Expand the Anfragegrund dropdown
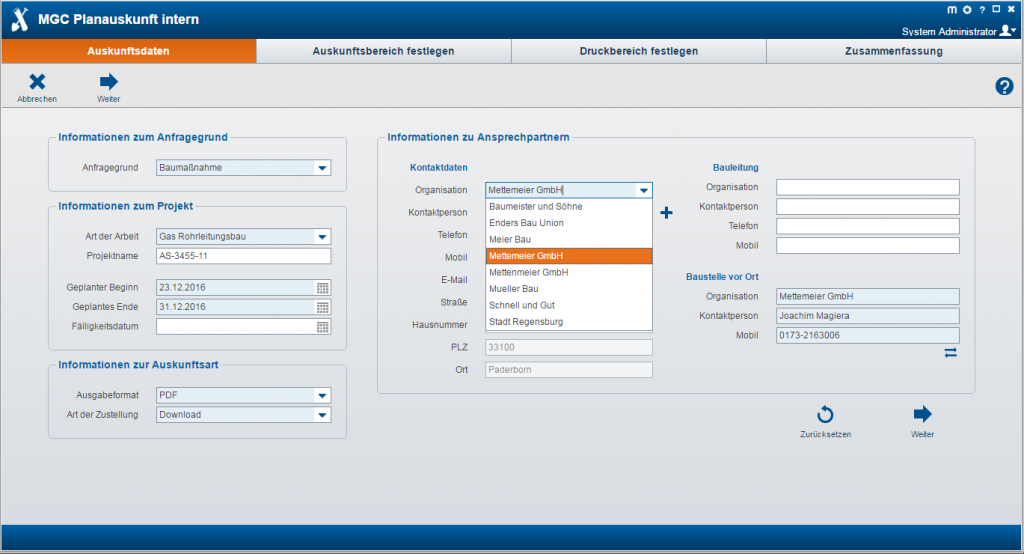The height and width of the screenshot is (554, 1024). tap(321, 168)
